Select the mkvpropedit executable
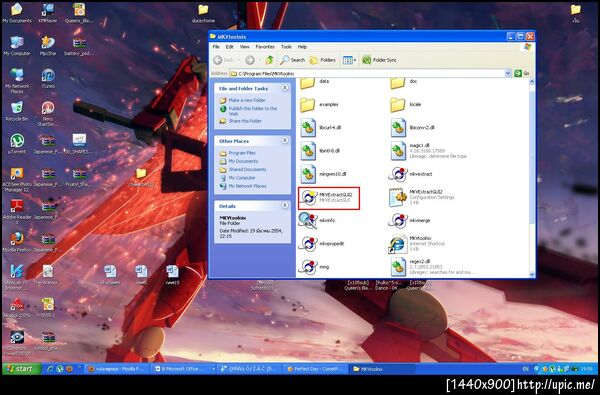The image size is (600, 395). pos(322,244)
